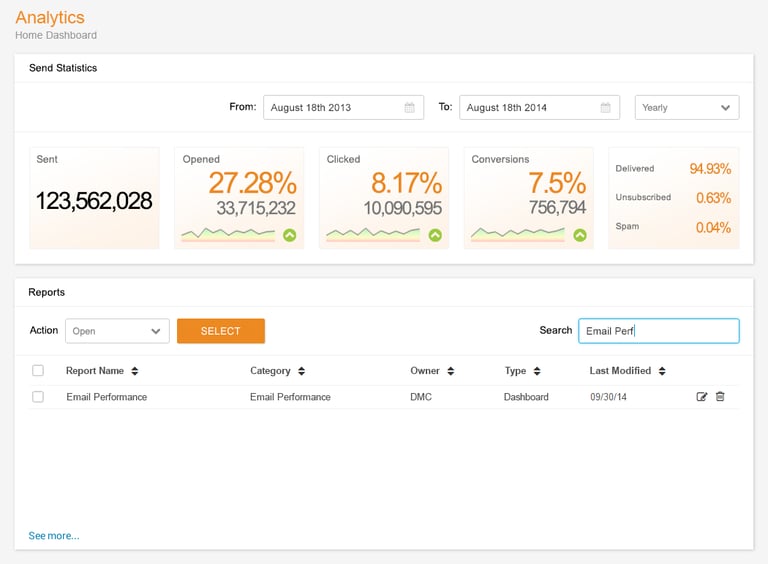Screen dimensions: 768x564
Task: Click the Category column header
Action: (x=270, y=371)
